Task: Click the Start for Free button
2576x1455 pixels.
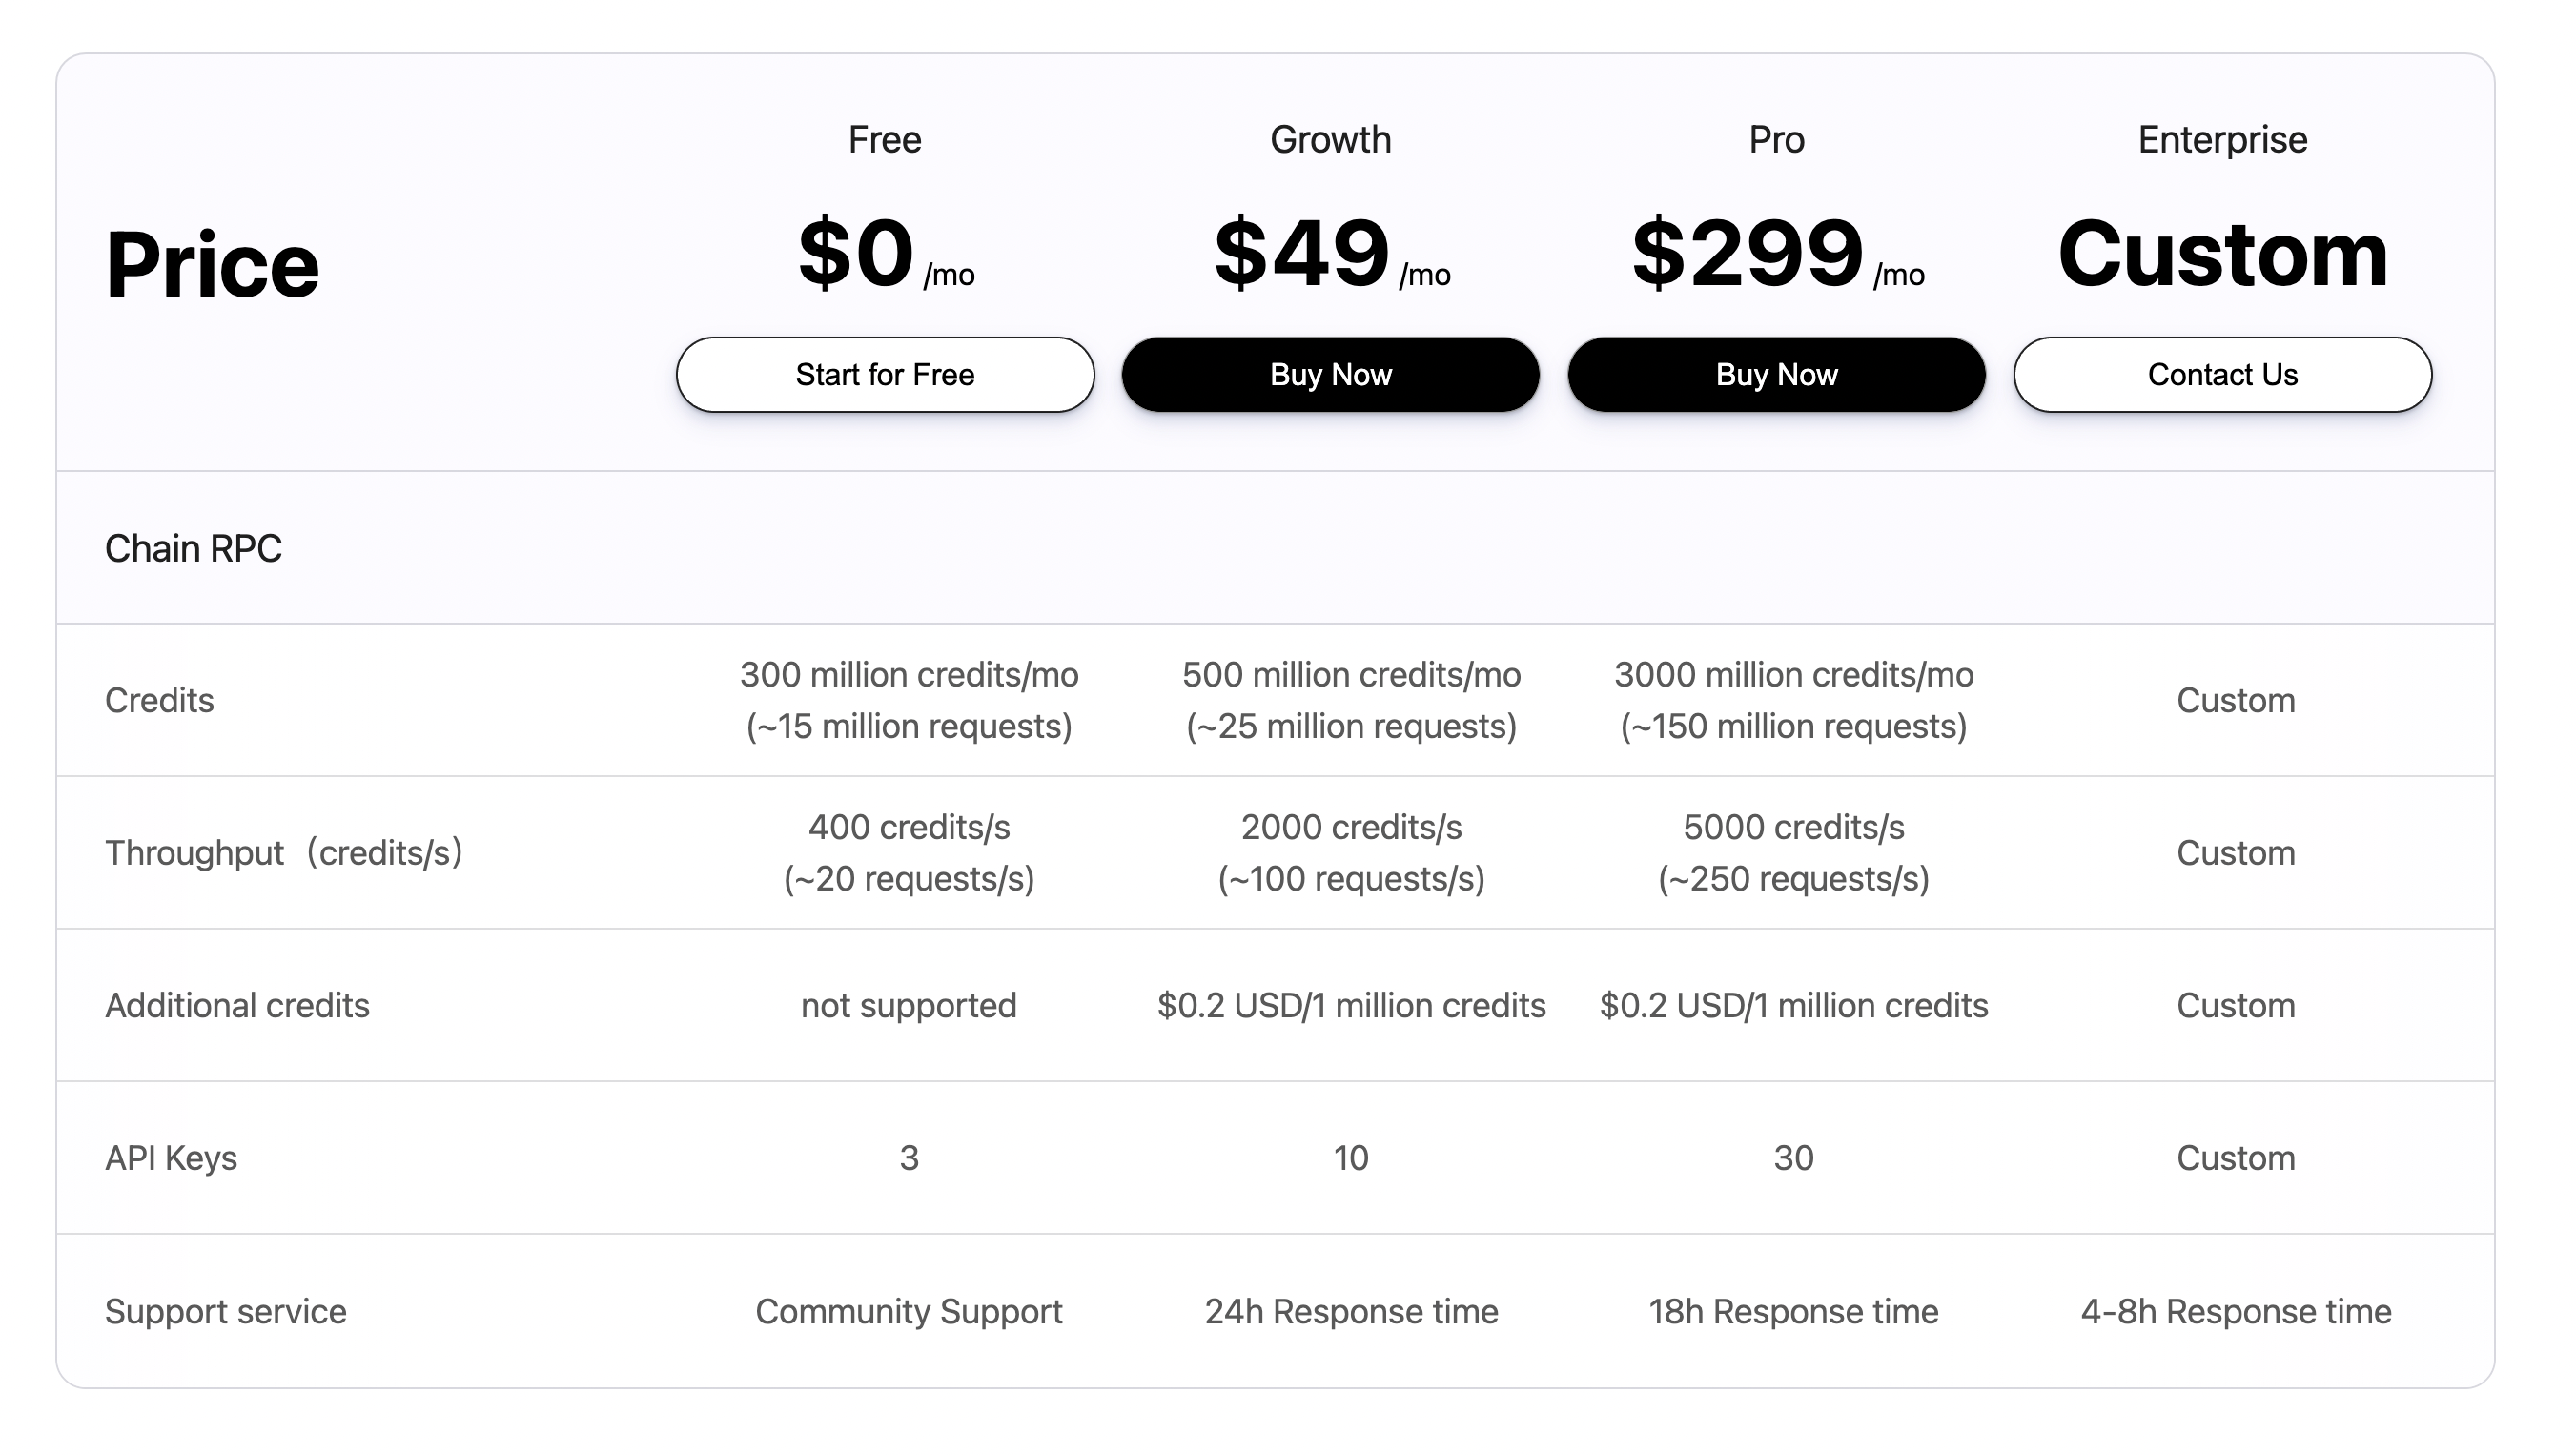Action: [x=884, y=375]
